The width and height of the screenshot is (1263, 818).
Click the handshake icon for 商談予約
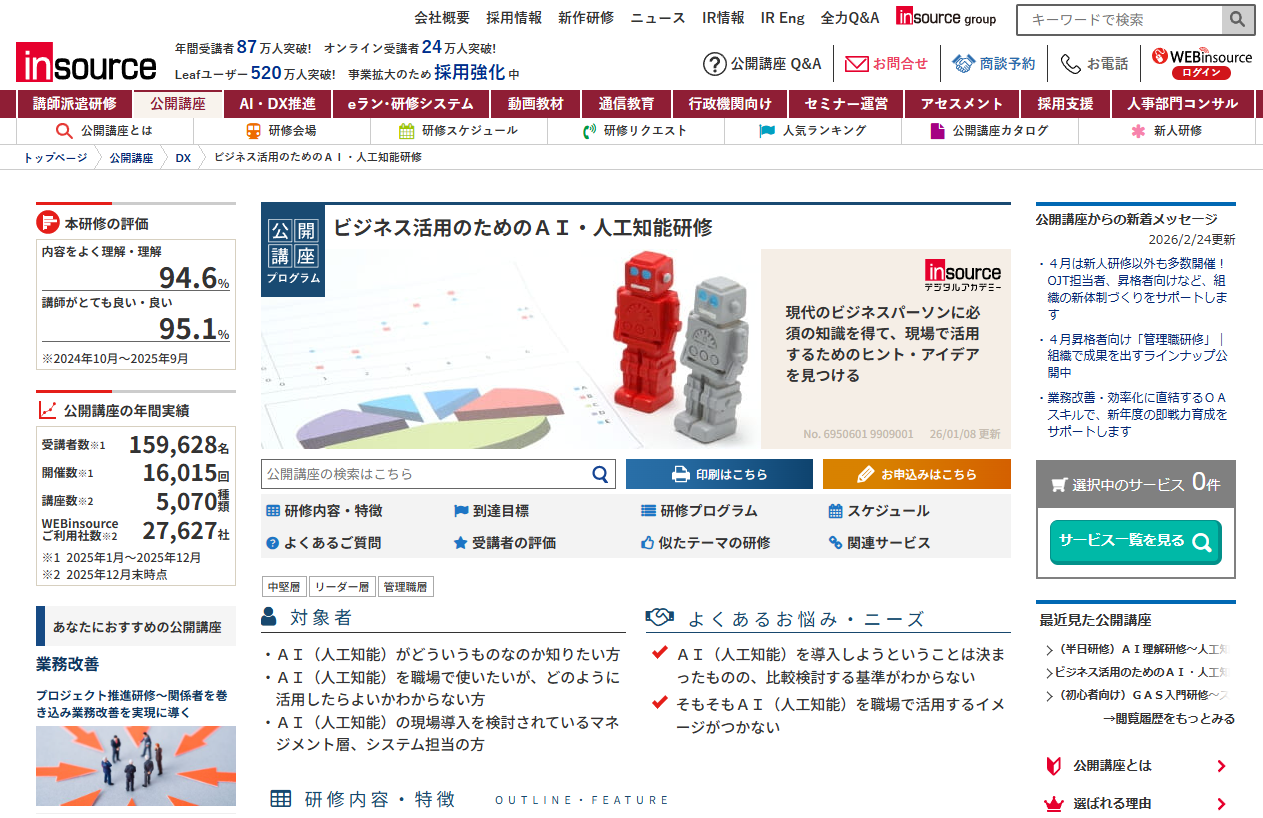pyautogui.click(x=963, y=64)
